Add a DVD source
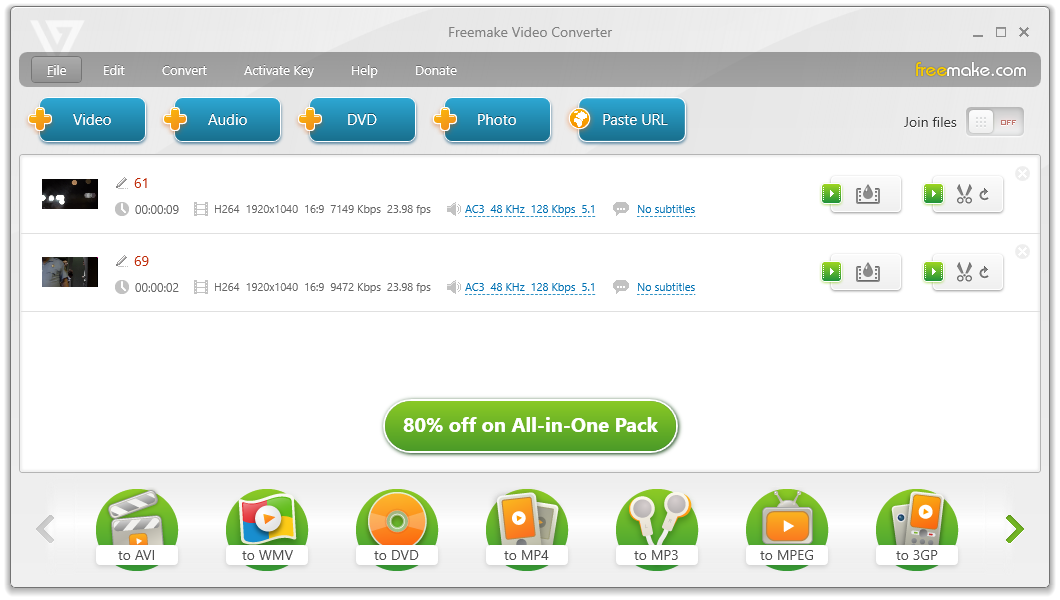The width and height of the screenshot is (1060, 600). [x=358, y=120]
